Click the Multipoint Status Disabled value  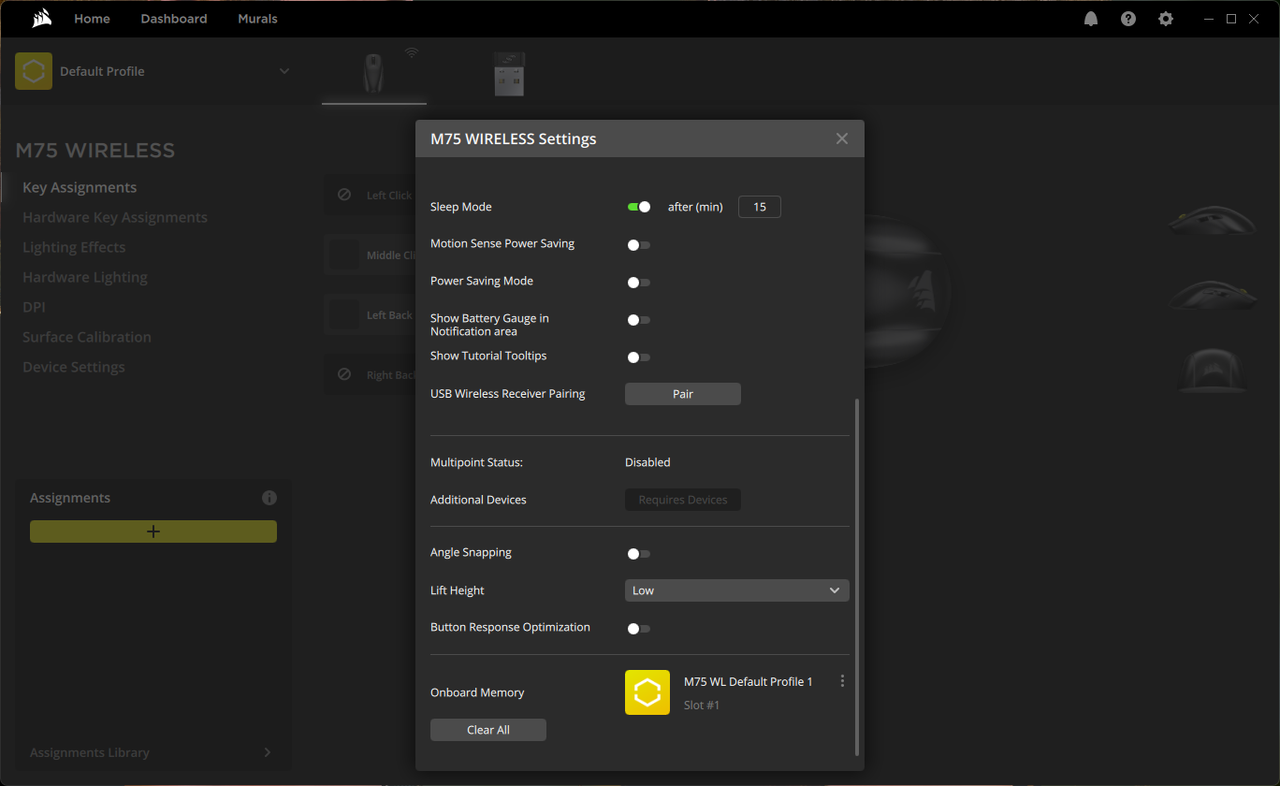point(648,462)
